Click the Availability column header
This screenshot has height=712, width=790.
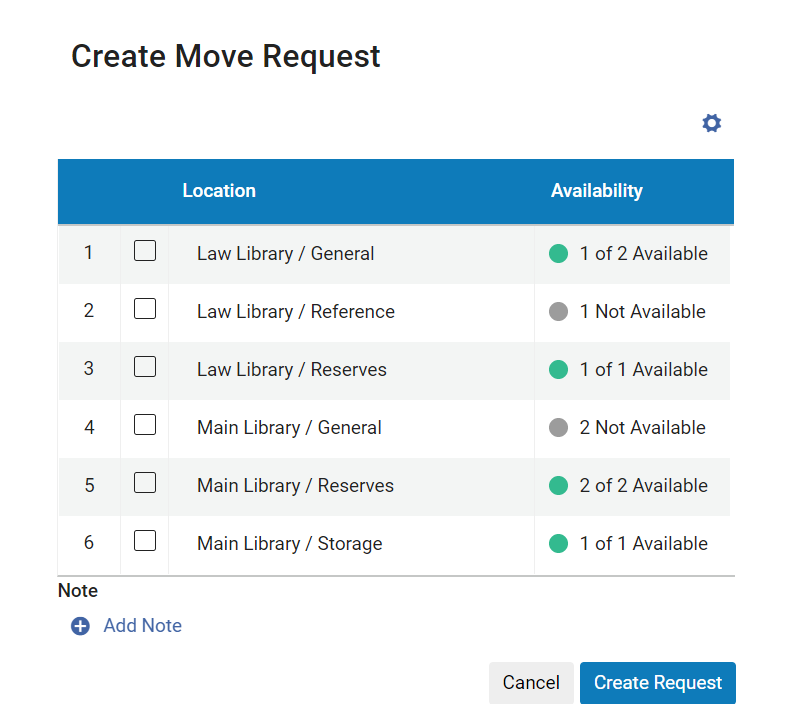(596, 191)
